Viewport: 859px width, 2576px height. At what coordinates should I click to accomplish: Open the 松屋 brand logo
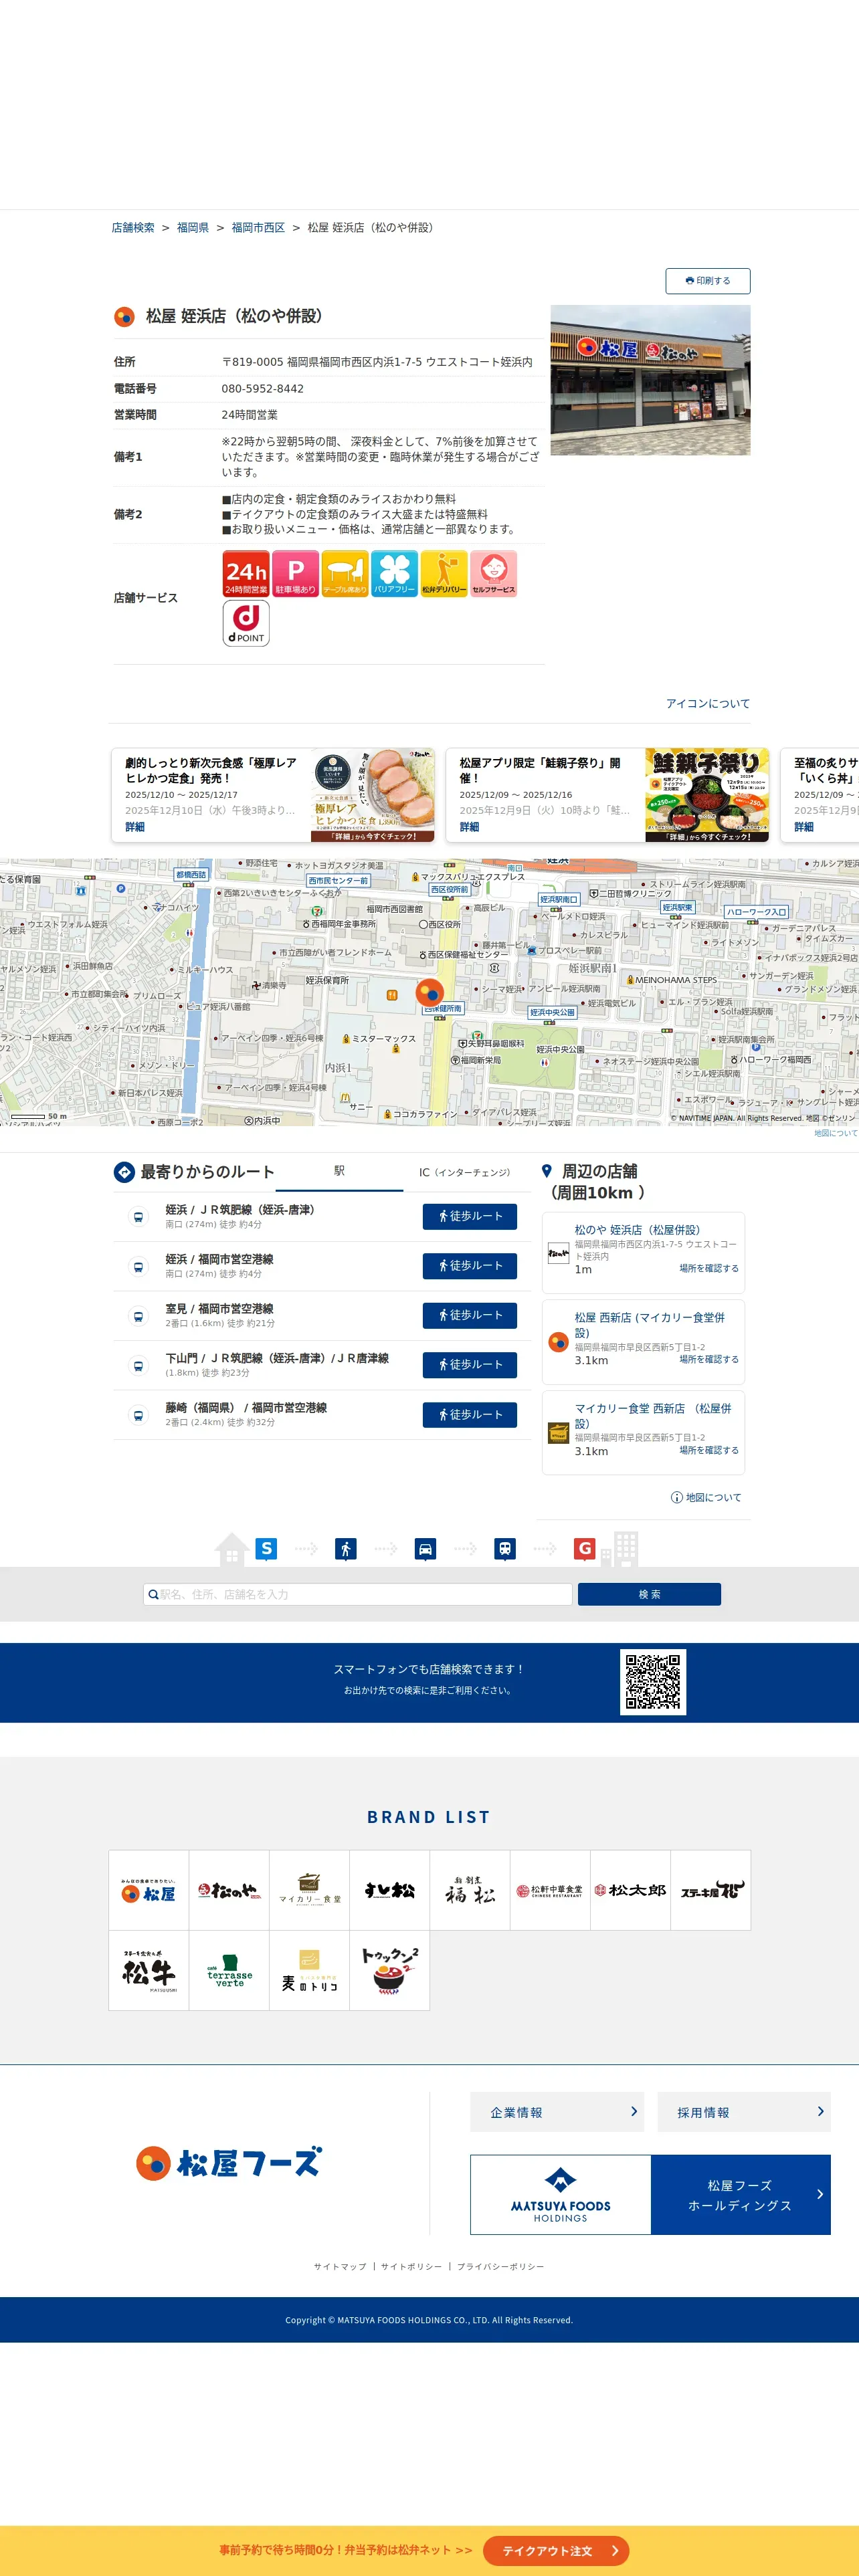pyautogui.click(x=149, y=1890)
